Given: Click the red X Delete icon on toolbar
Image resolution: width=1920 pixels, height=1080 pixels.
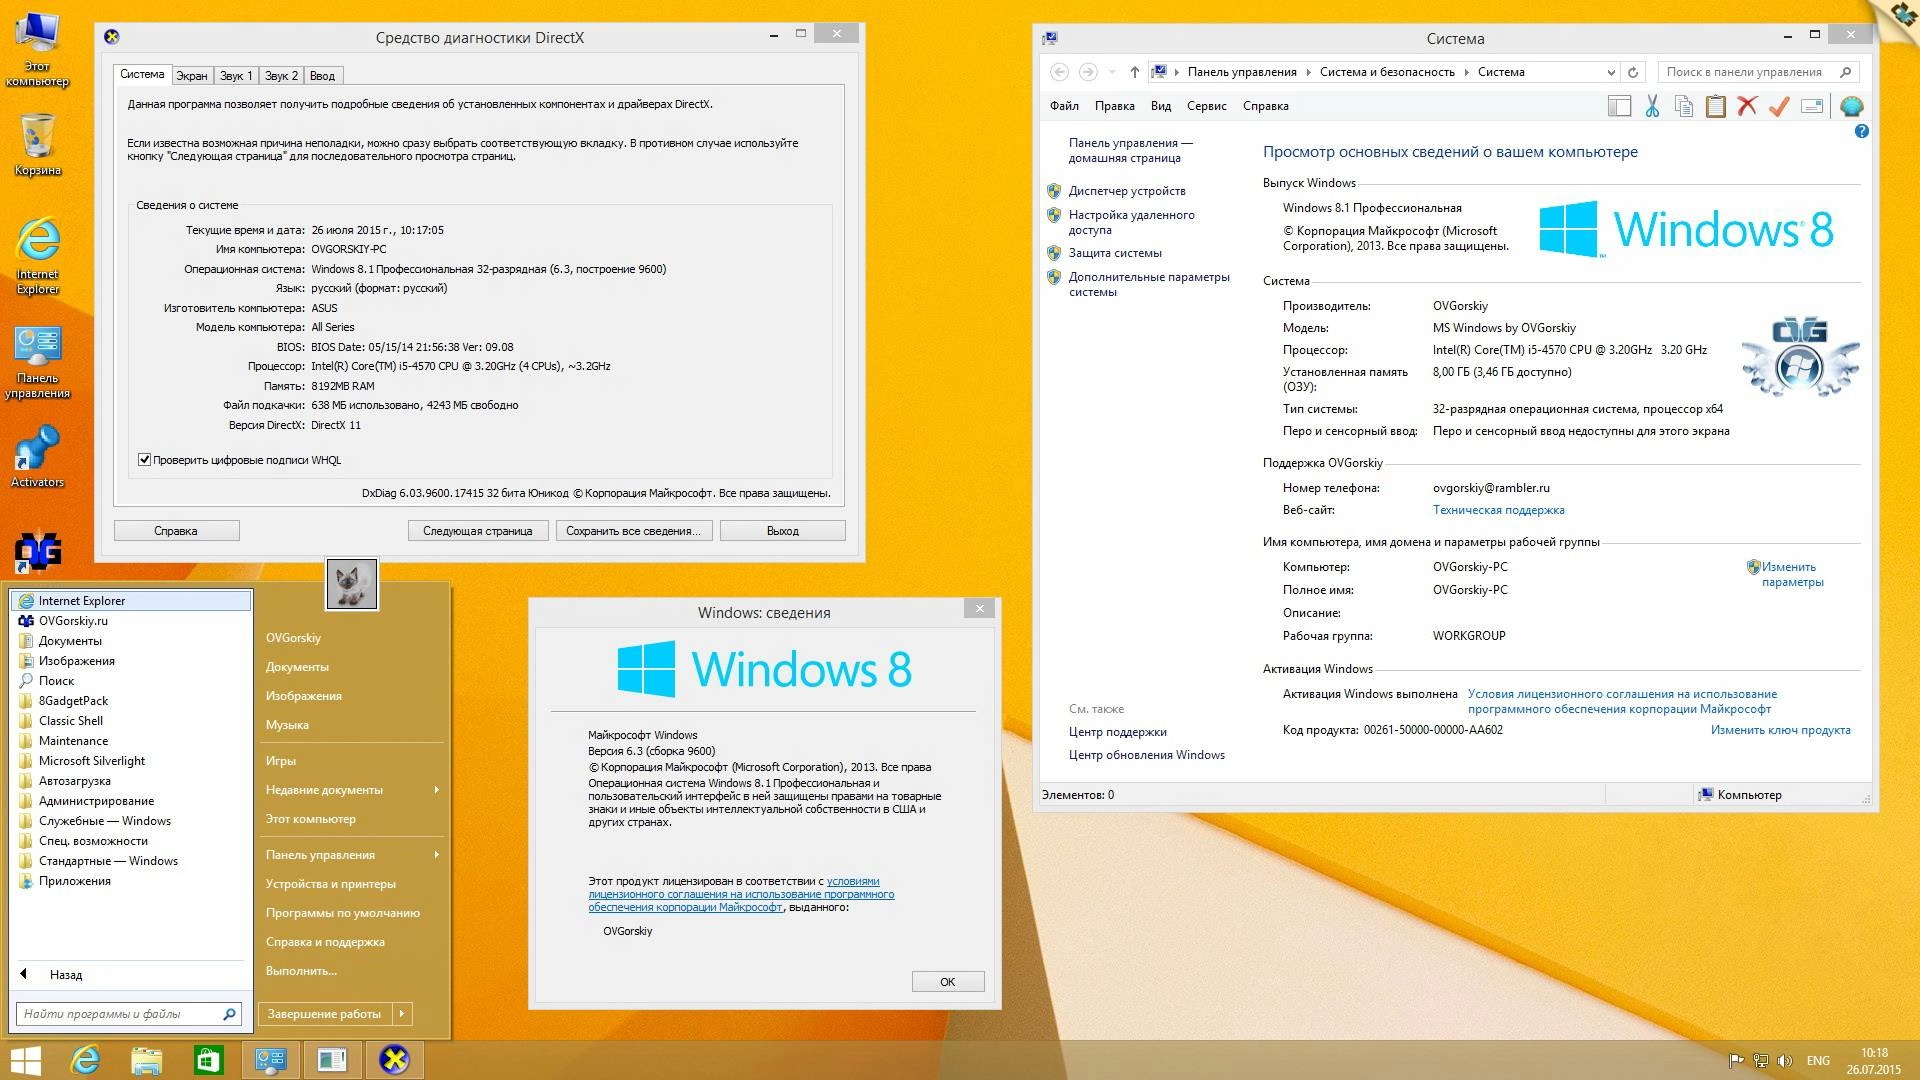Looking at the screenshot, I should (1747, 106).
